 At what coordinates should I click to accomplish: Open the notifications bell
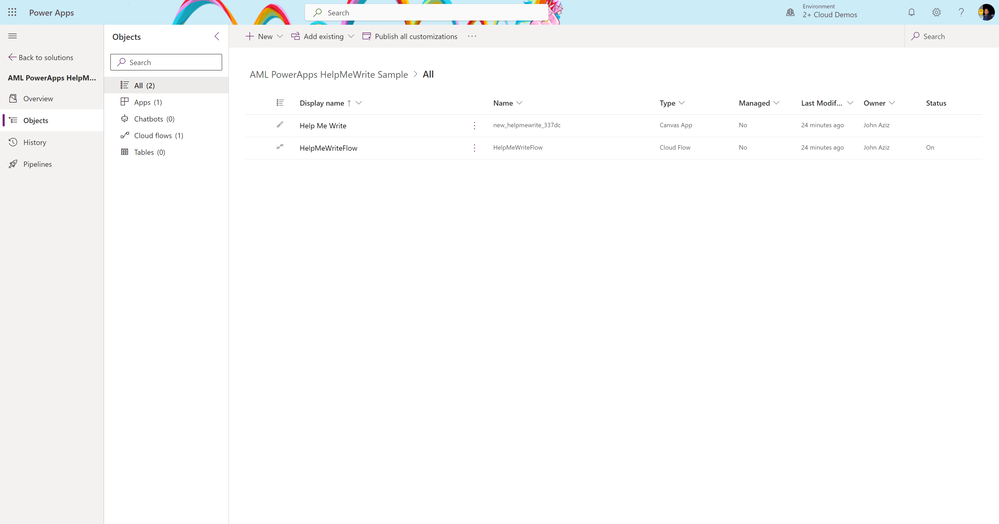912,12
